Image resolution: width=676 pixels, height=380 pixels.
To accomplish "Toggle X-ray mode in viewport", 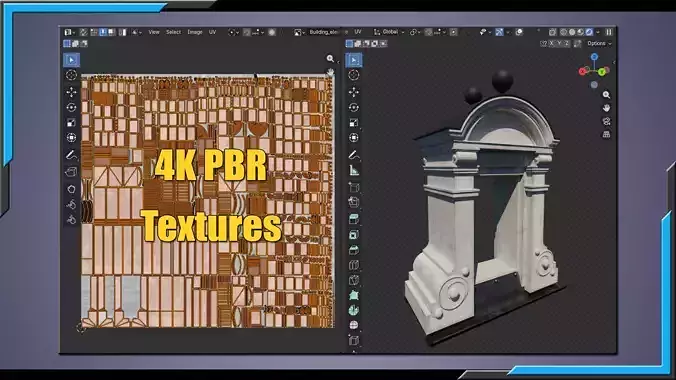I will 553,32.
